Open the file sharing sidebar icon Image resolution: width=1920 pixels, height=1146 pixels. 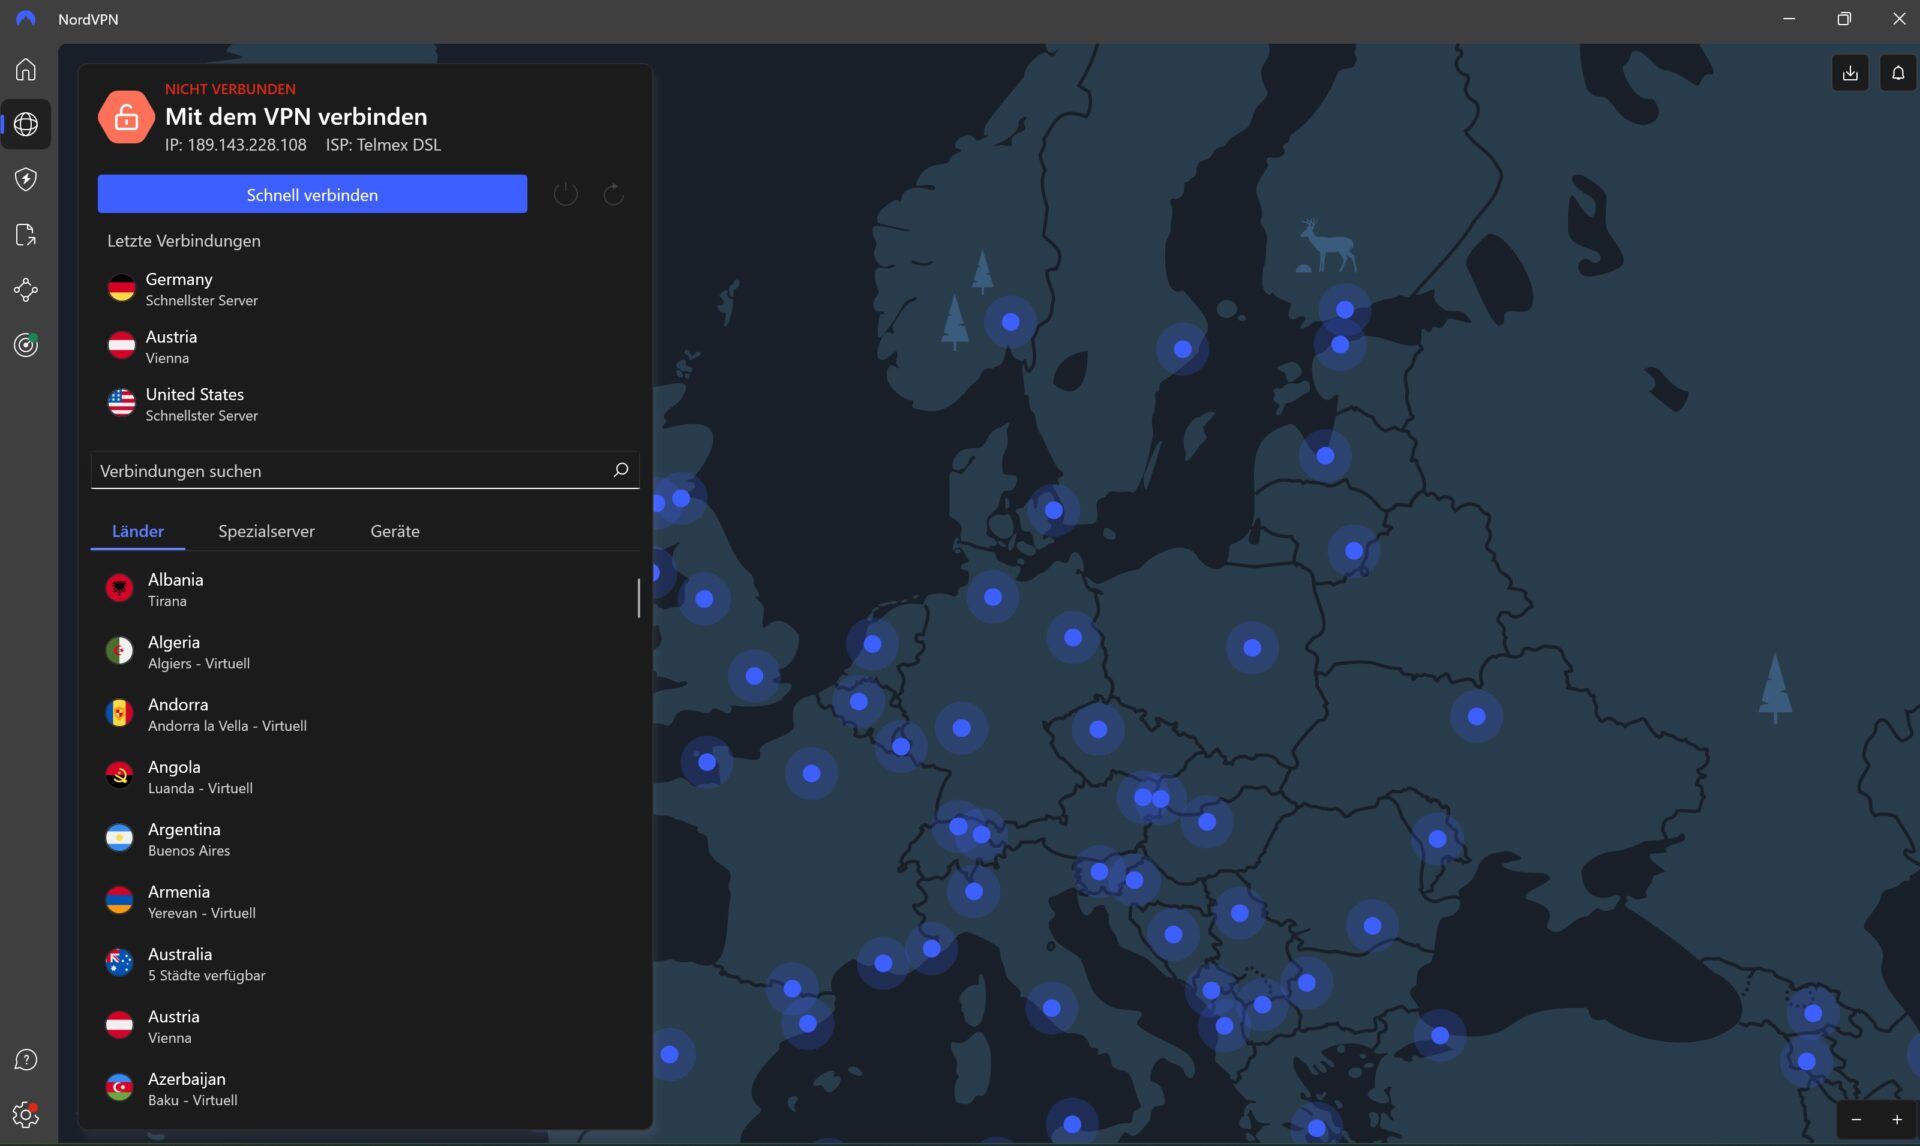(26, 235)
